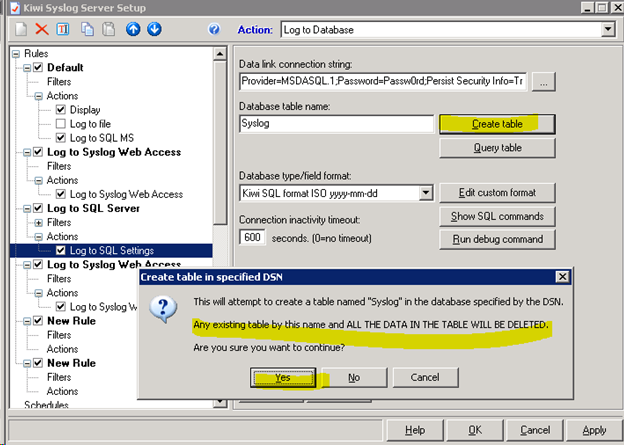Click Yes in the create table dialog
Image resolution: width=624 pixels, height=445 pixels.
[x=281, y=377]
